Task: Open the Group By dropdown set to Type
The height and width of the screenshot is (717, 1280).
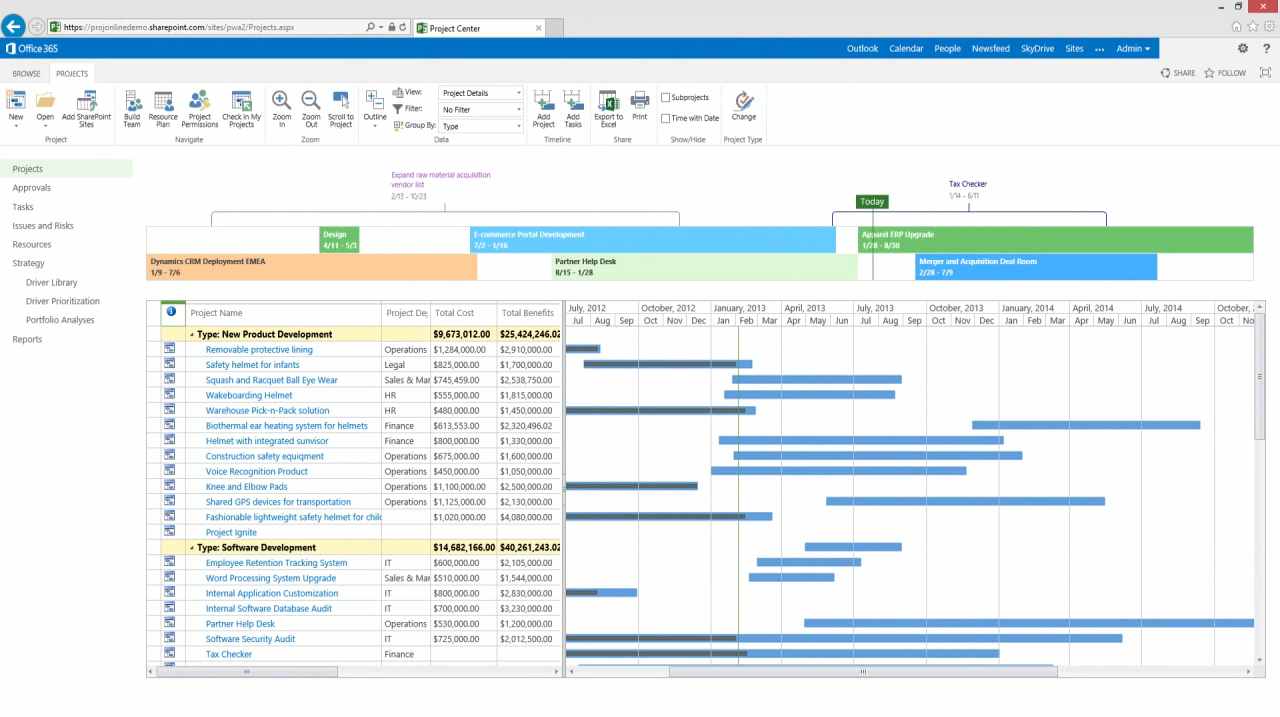Action: [481, 126]
